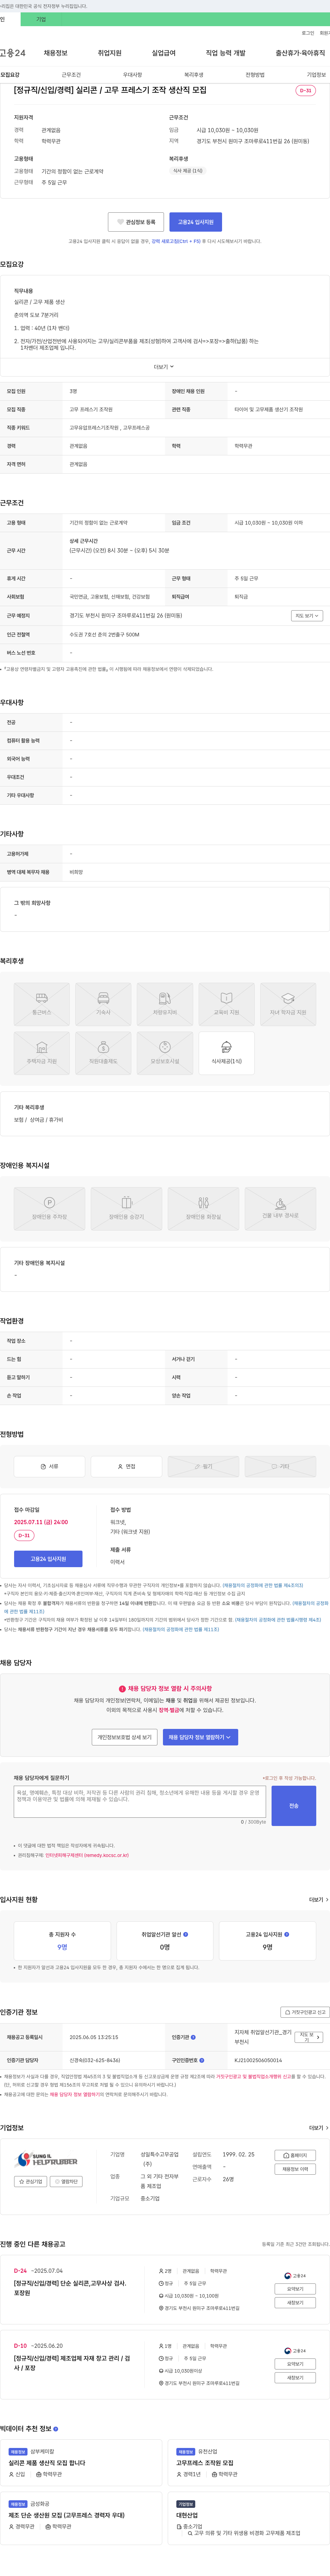
Task: Click the 직원대출제도 benefit icon
Action: pyautogui.click(x=103, y=1053)
